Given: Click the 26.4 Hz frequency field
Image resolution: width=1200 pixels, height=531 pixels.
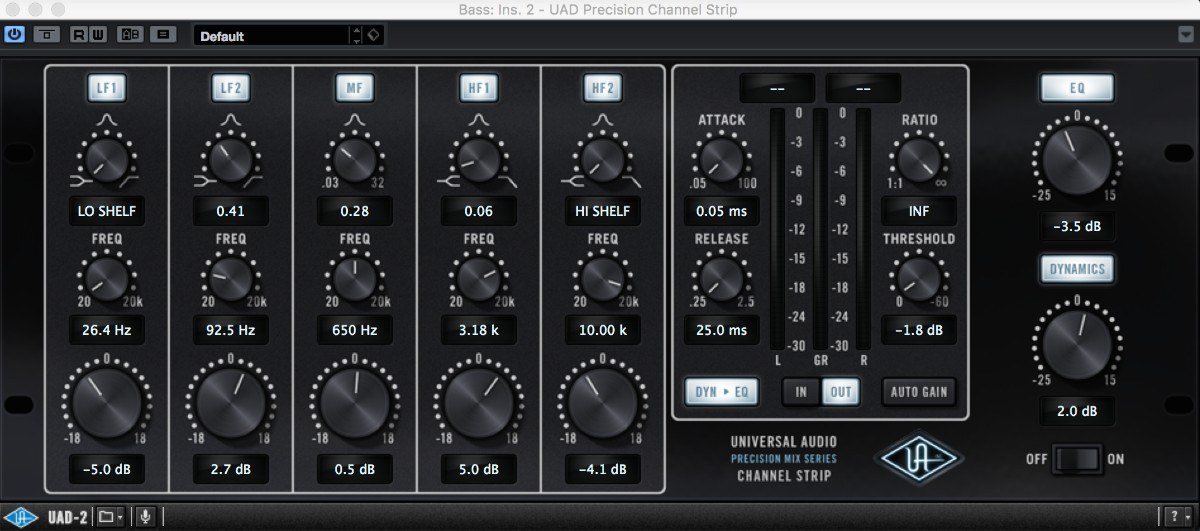Looking at the screenshot, I should pyautogui.click(x=106, y=329).
